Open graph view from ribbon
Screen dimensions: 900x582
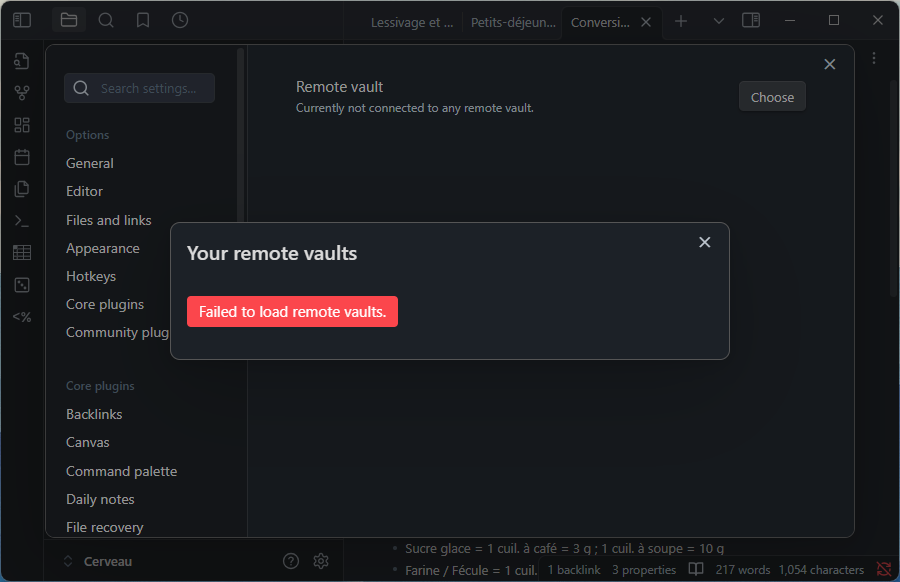coord(22,93)
